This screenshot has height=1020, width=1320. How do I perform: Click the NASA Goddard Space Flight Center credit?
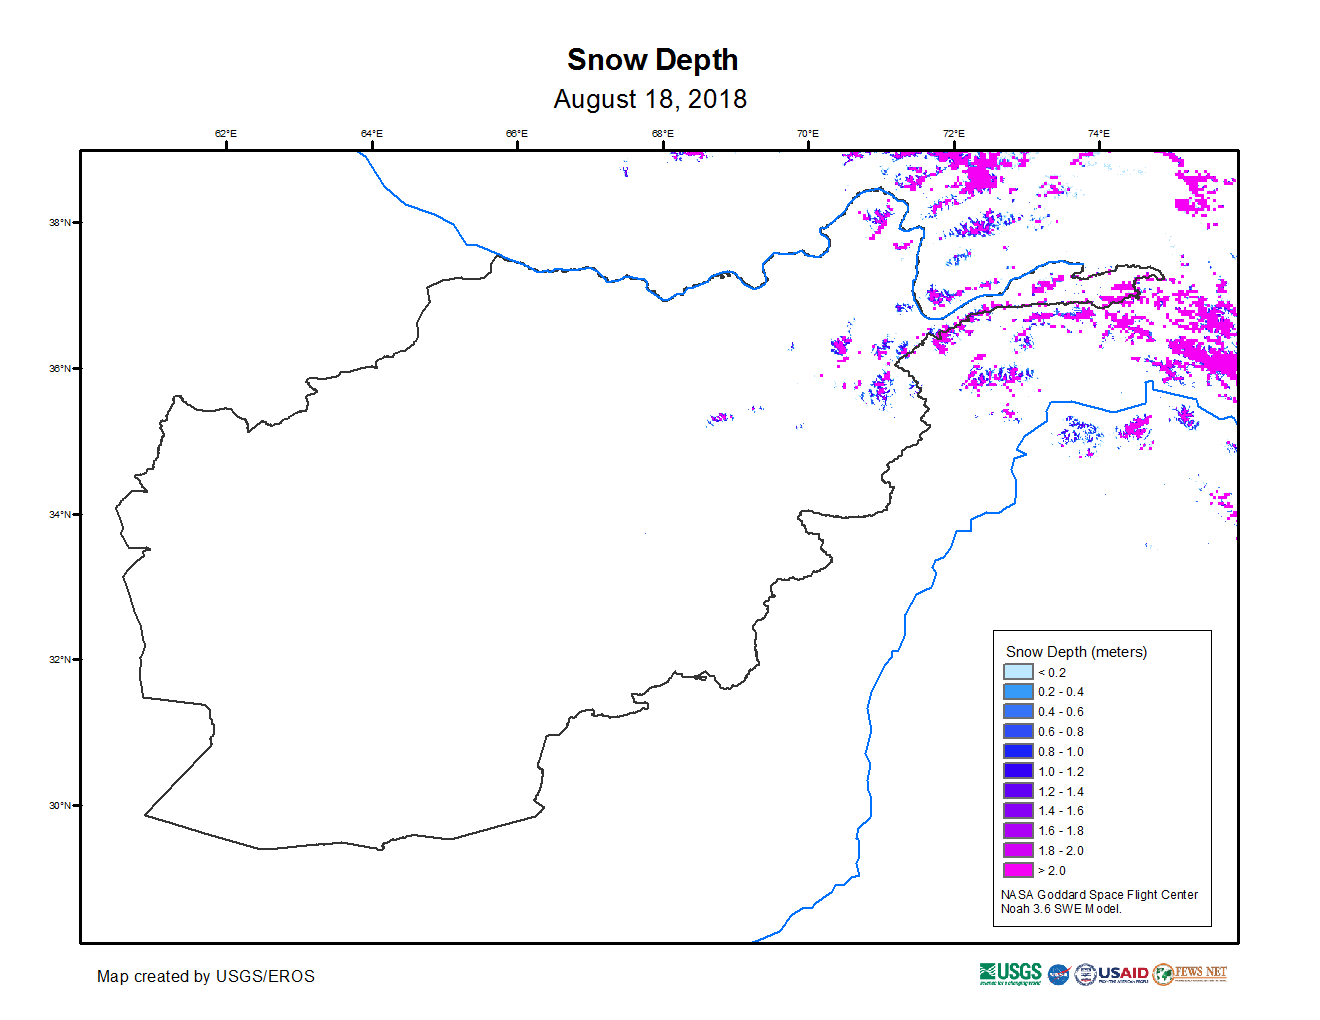(x=1099, y=895)
